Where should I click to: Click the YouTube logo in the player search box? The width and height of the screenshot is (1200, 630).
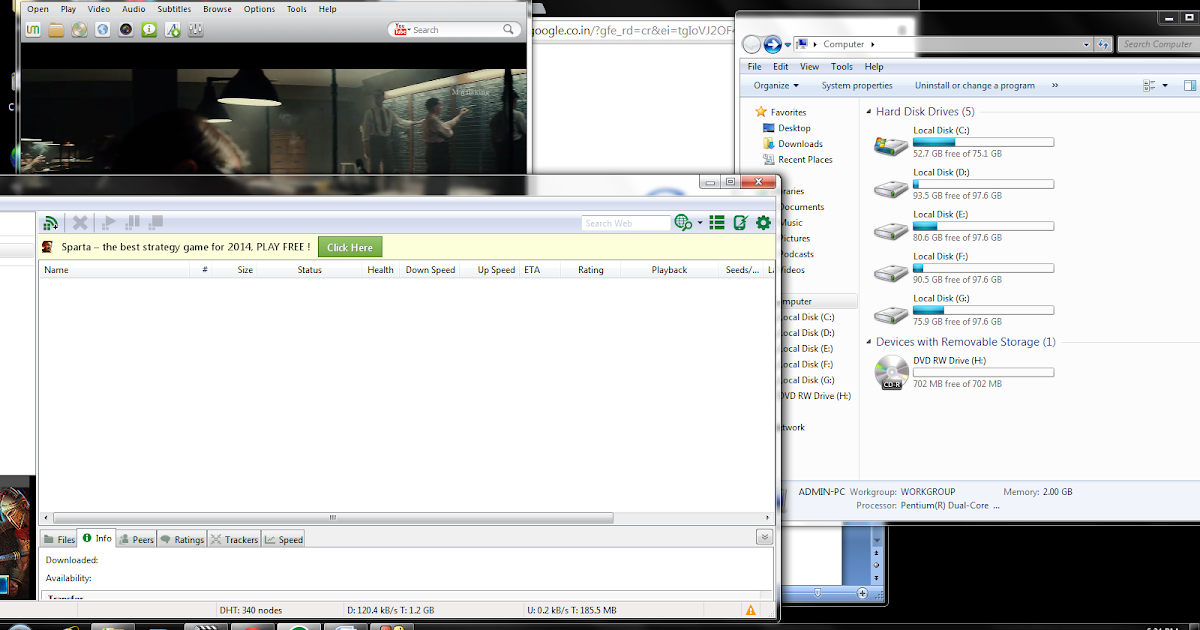(x=400, y=30)
